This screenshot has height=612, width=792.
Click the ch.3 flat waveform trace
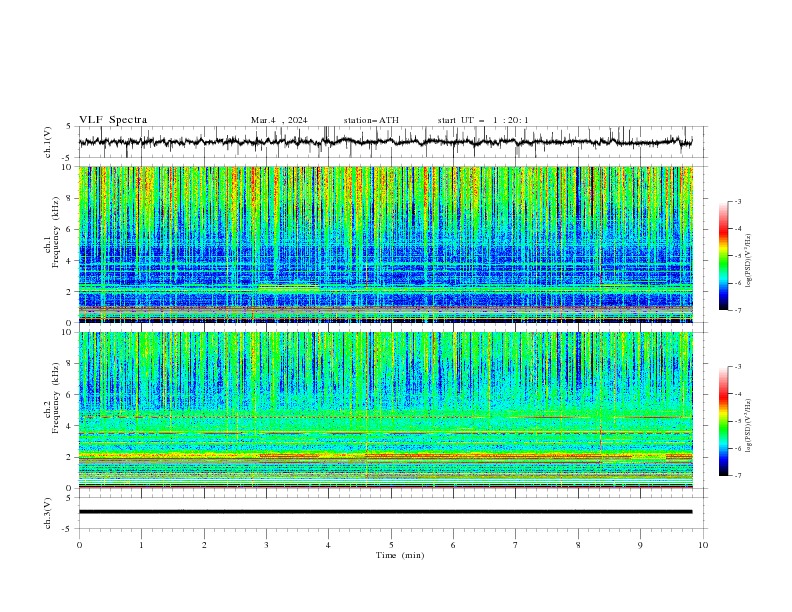tap(385, 512)
